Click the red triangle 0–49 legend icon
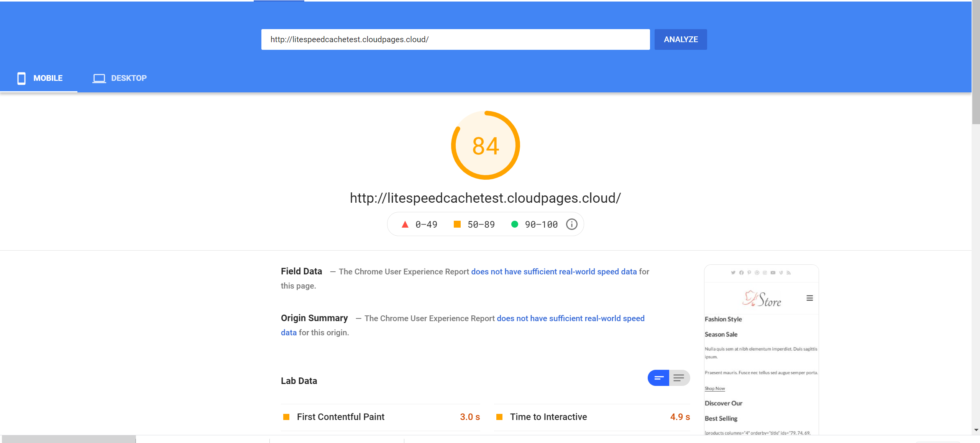 click(405, 225)
